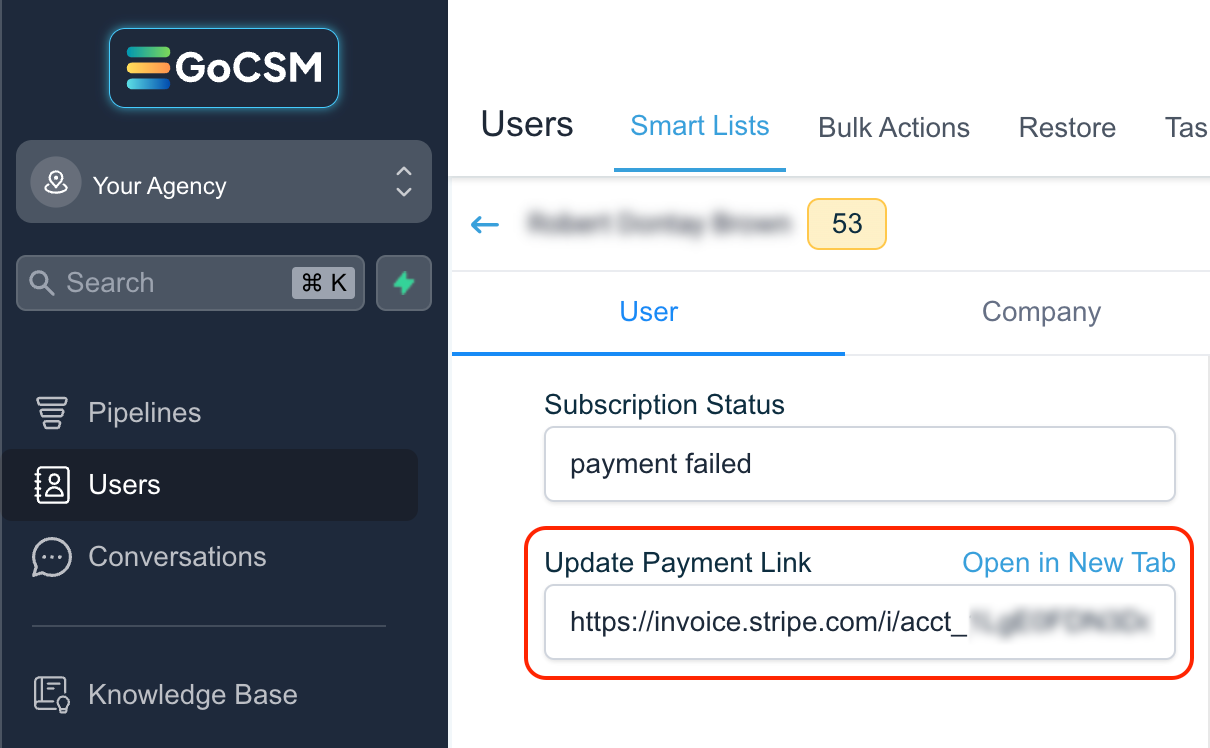Switch to the Smart Lists tab

(700, 126)
